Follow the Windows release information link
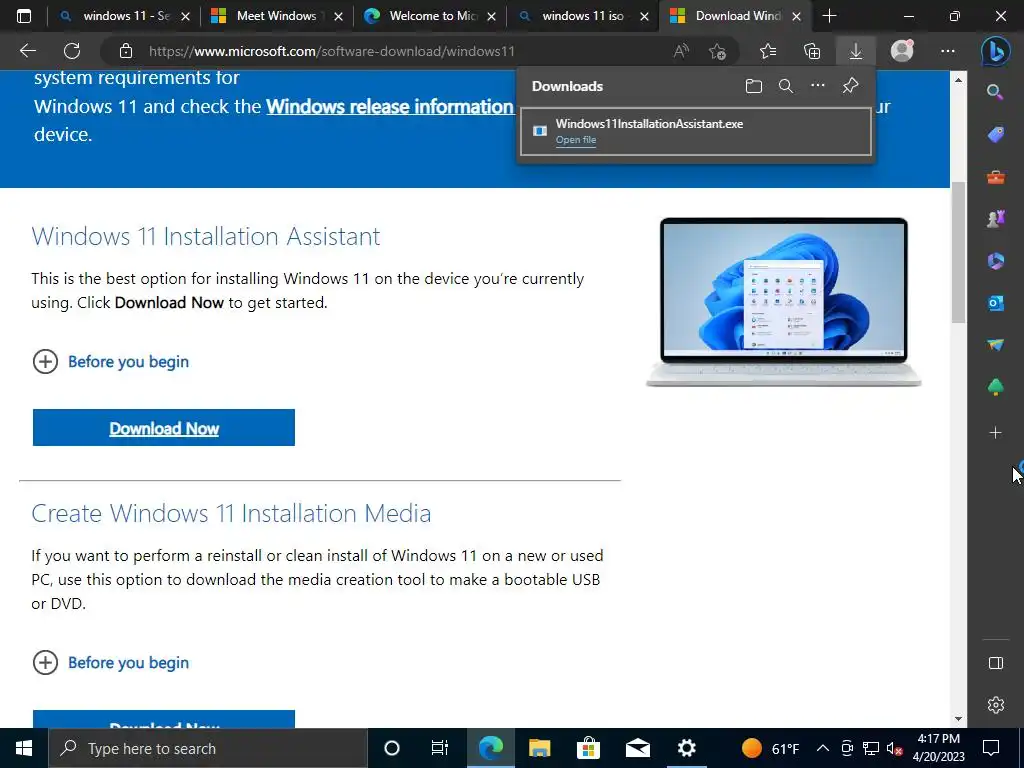 coord(390,106)
